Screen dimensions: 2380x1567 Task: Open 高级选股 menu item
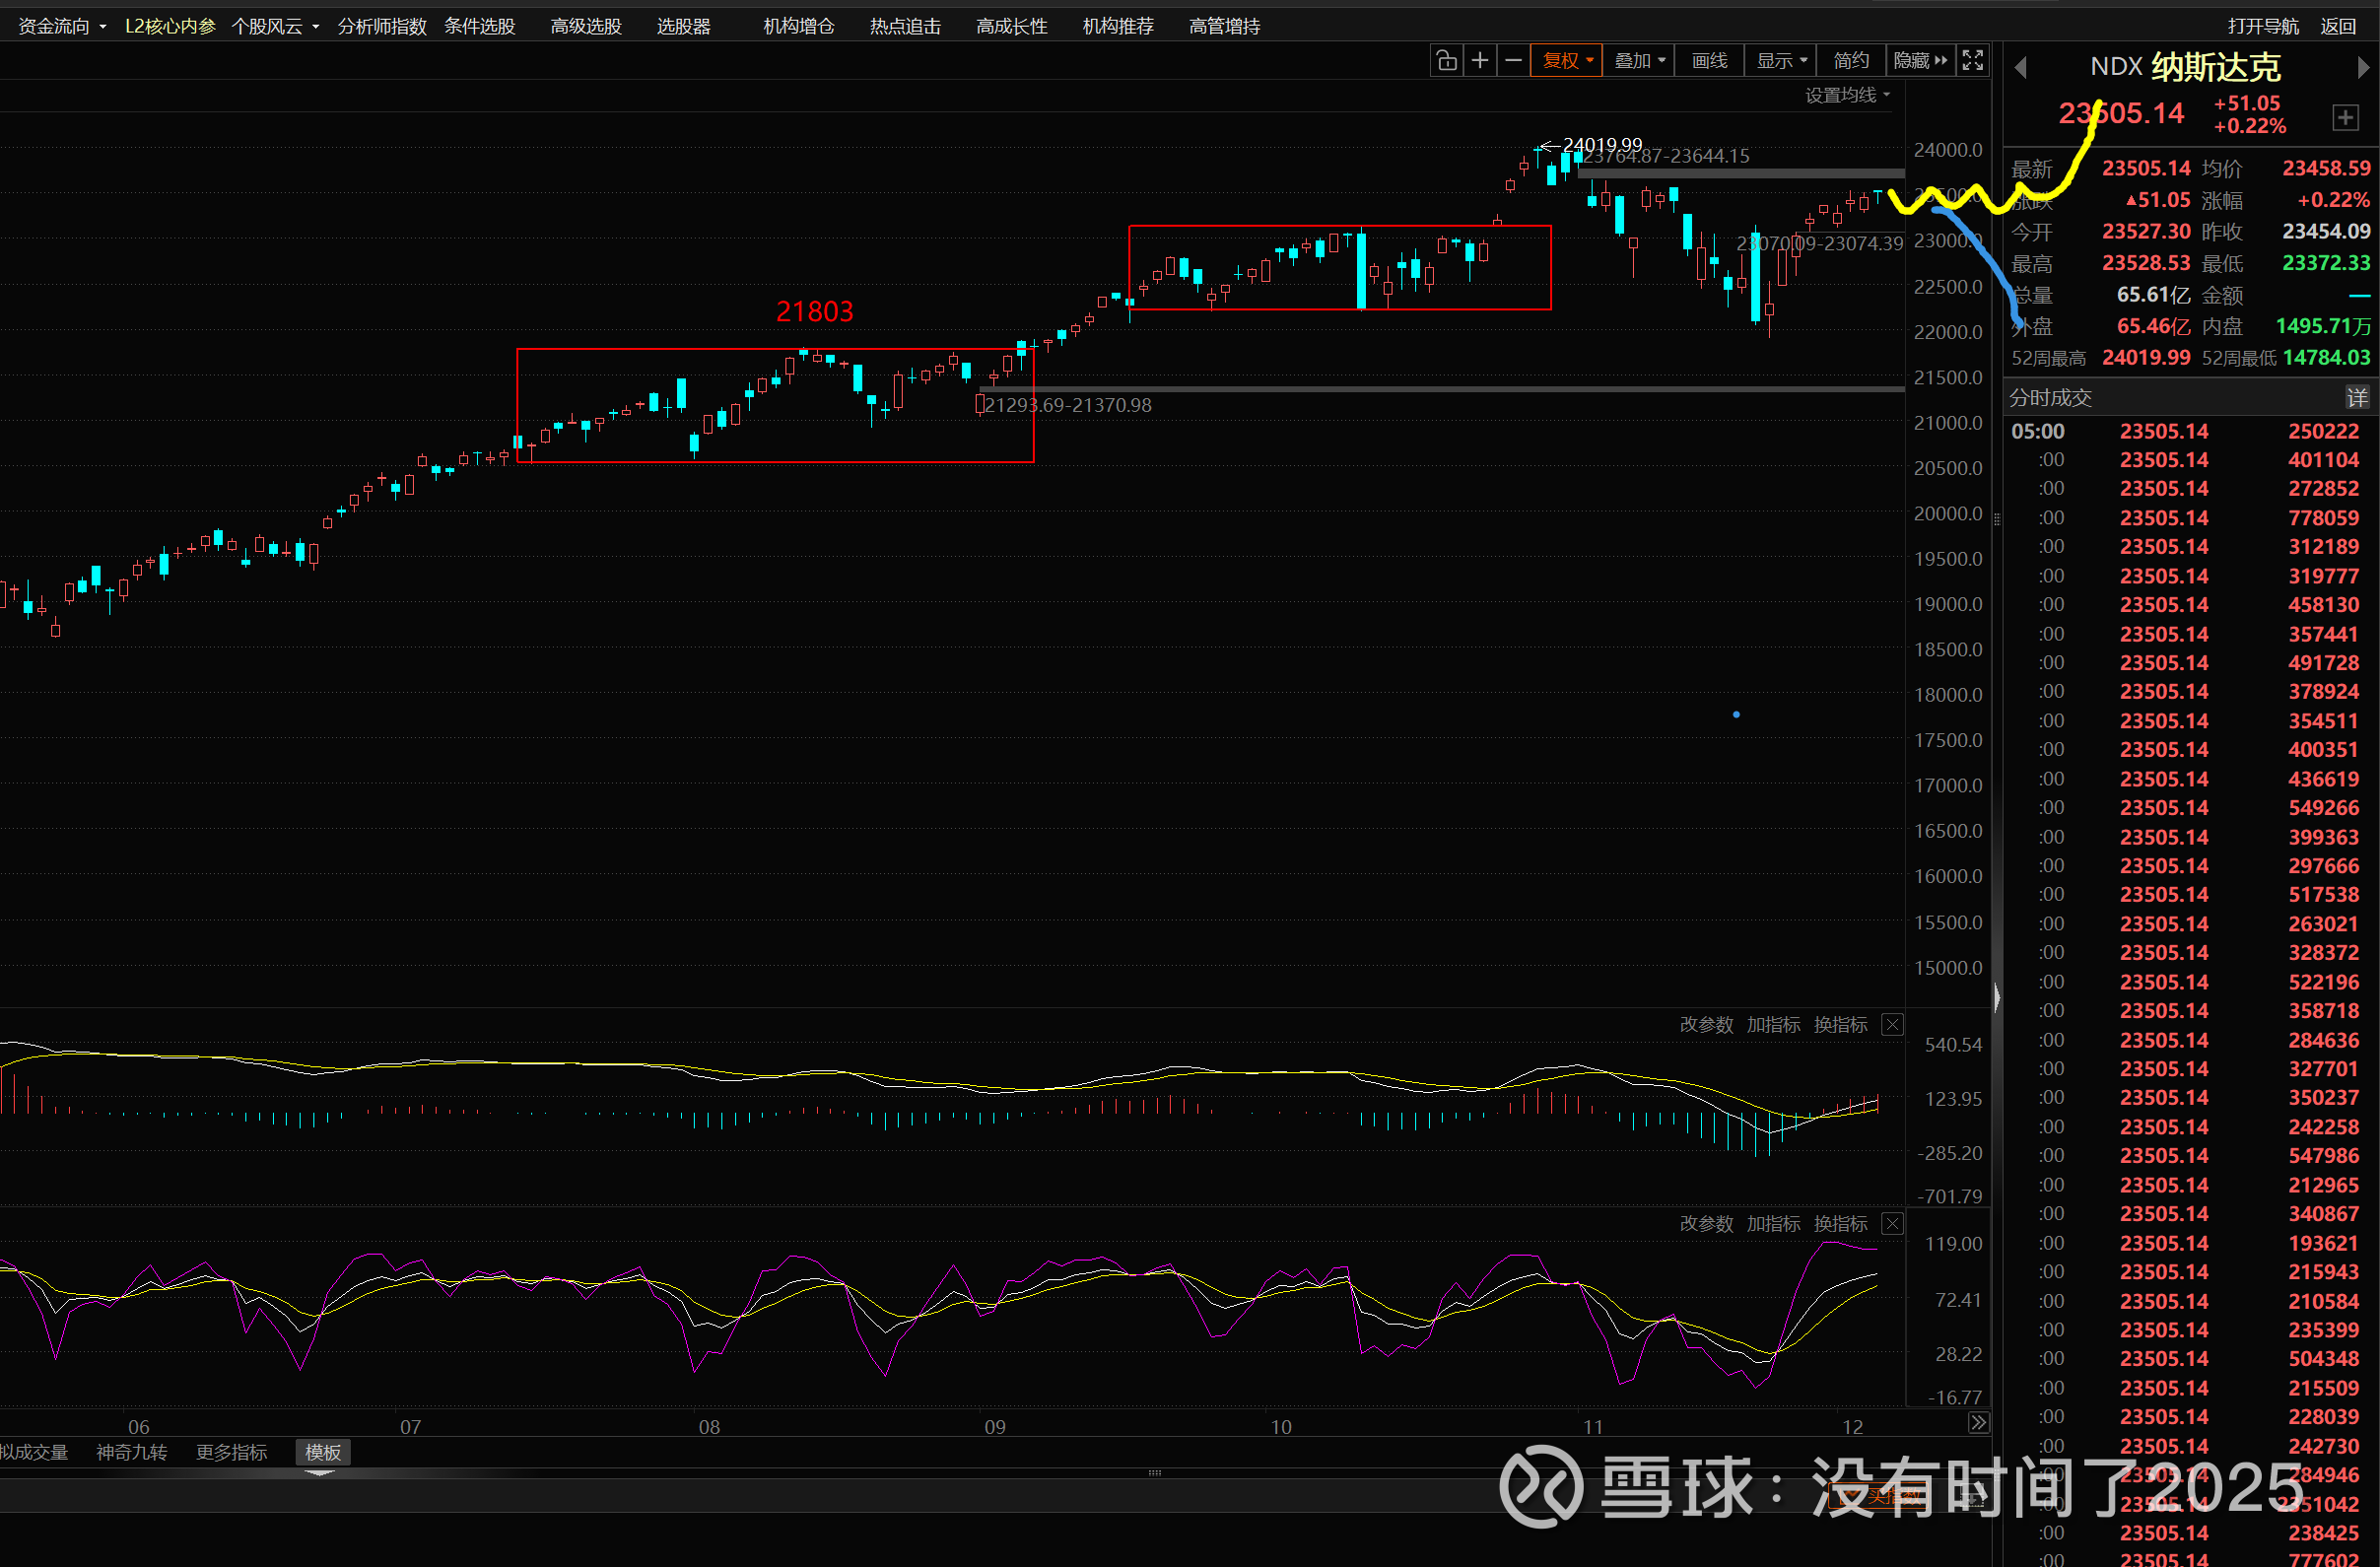pyautogui.click(x=586, y=26)
